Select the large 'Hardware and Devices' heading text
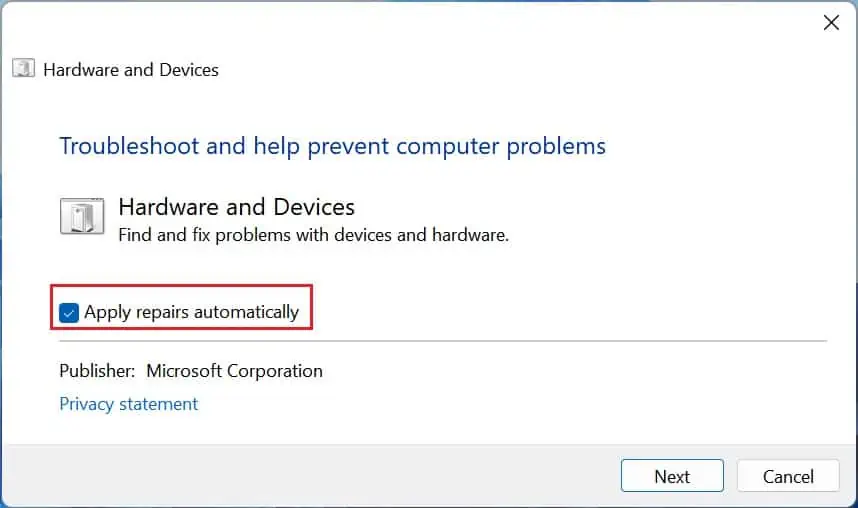This screenshot has height=508, width=858. (236, 207)
